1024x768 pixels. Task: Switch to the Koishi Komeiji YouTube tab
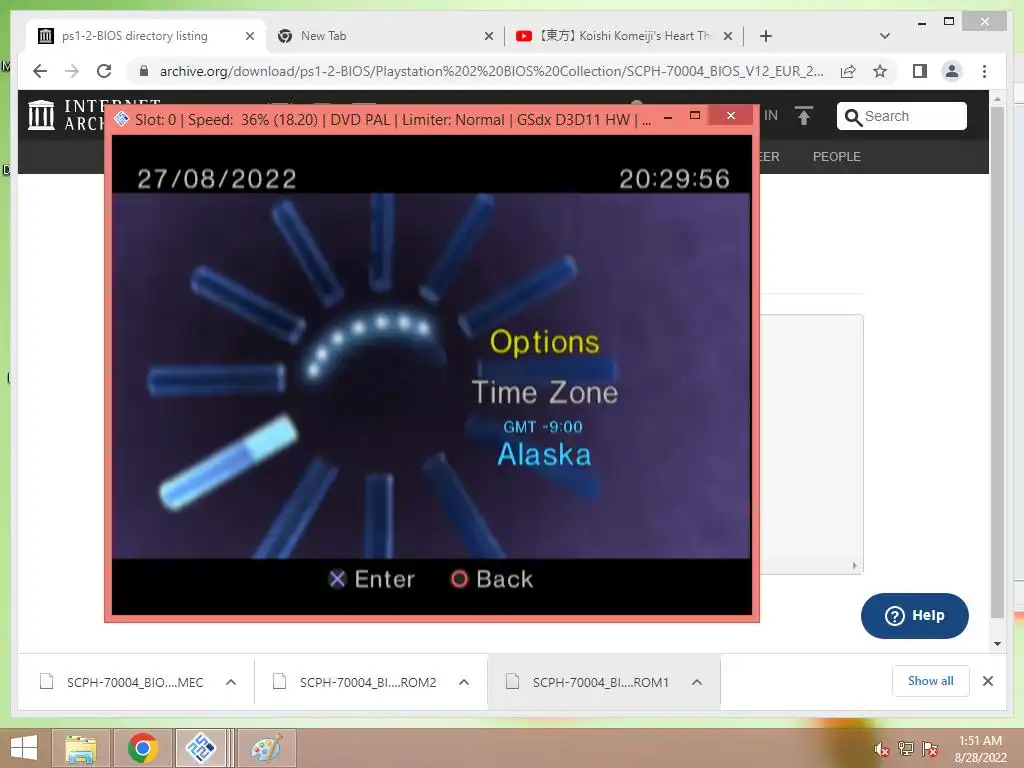click(x=626, y=36)
